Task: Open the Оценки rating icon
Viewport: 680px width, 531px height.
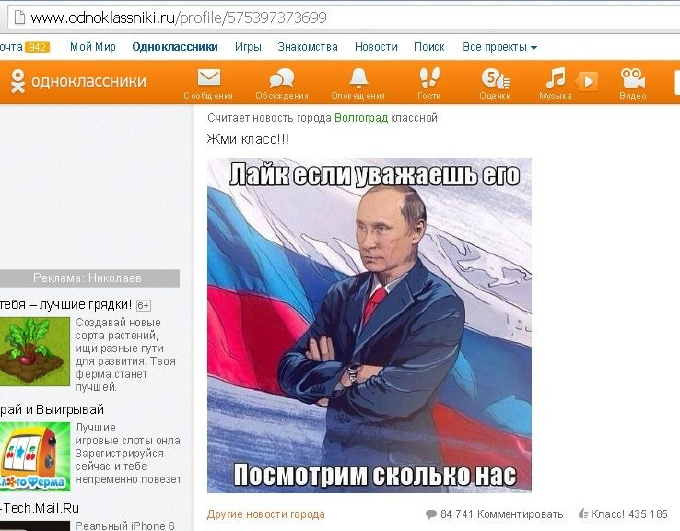Action: click(x=495, y=79)
